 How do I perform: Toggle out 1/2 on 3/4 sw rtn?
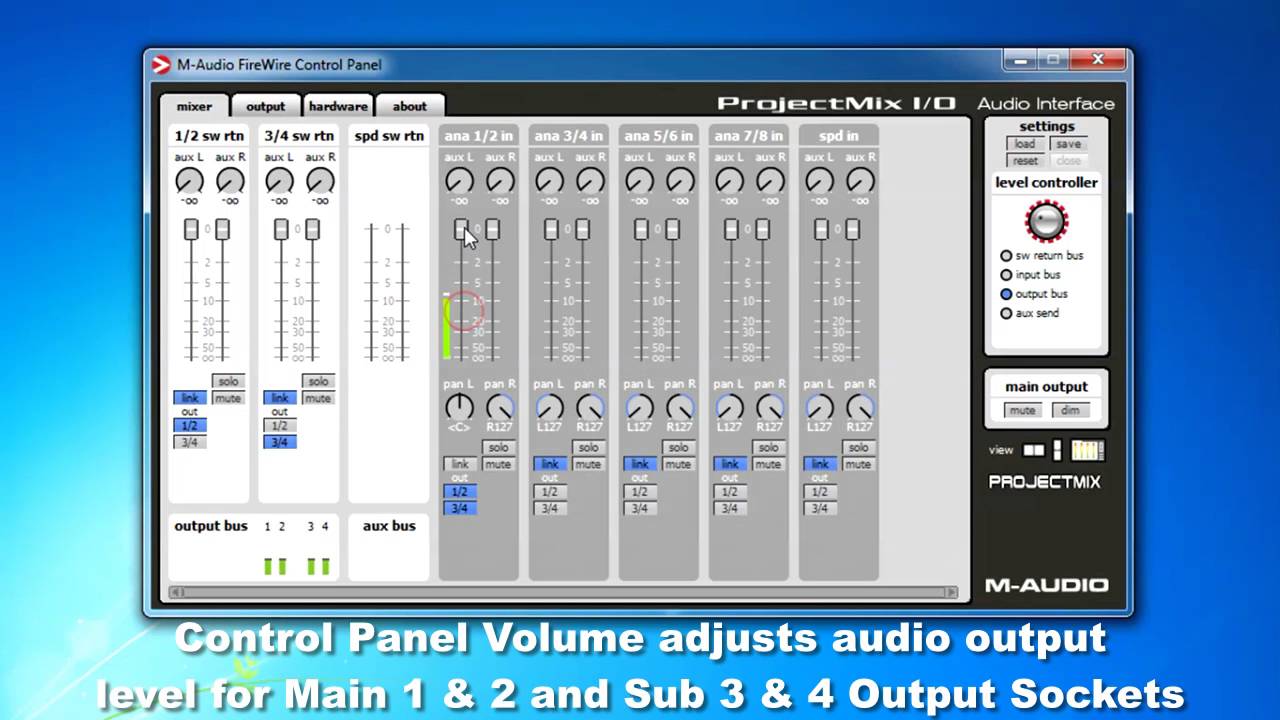[x=280, y=425]
